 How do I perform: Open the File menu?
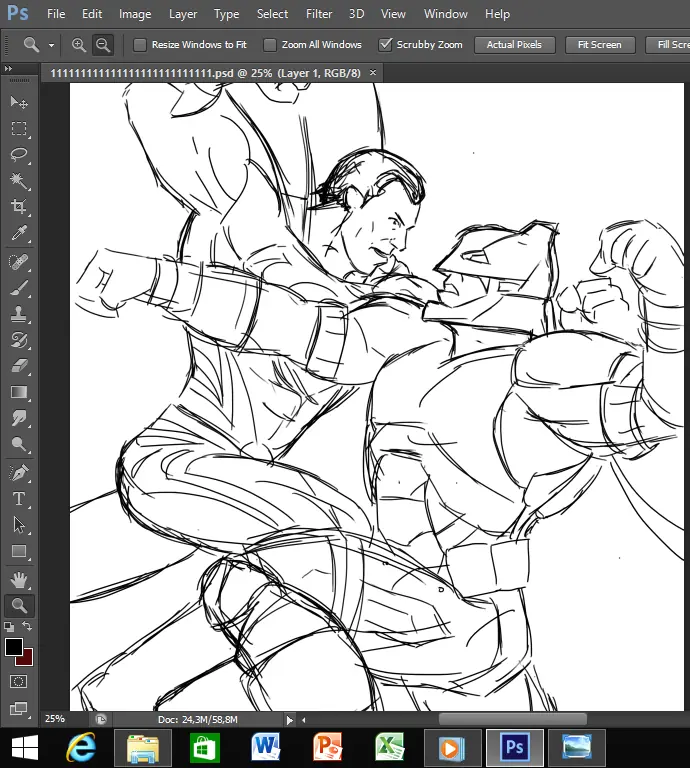pyautogui.click(x=56, y=14)
